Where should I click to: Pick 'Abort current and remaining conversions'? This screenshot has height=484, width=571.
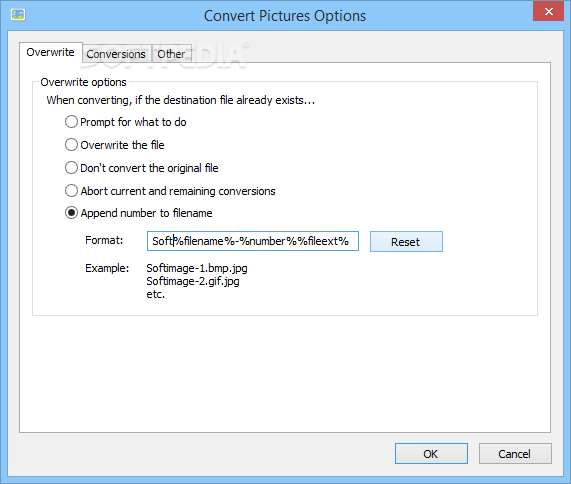click(170, 191)
